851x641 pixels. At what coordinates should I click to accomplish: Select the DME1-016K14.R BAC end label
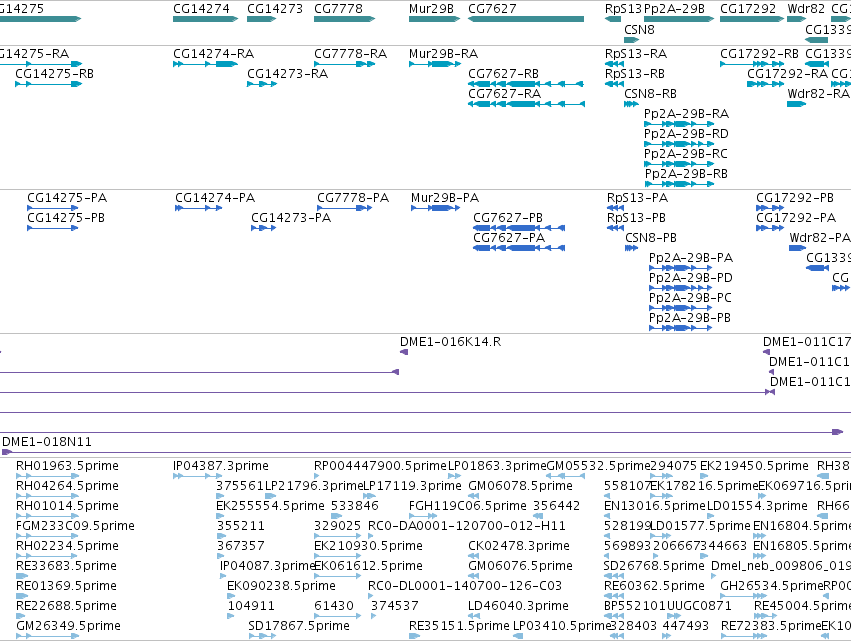pyautogui.click(x=450, y=342)
